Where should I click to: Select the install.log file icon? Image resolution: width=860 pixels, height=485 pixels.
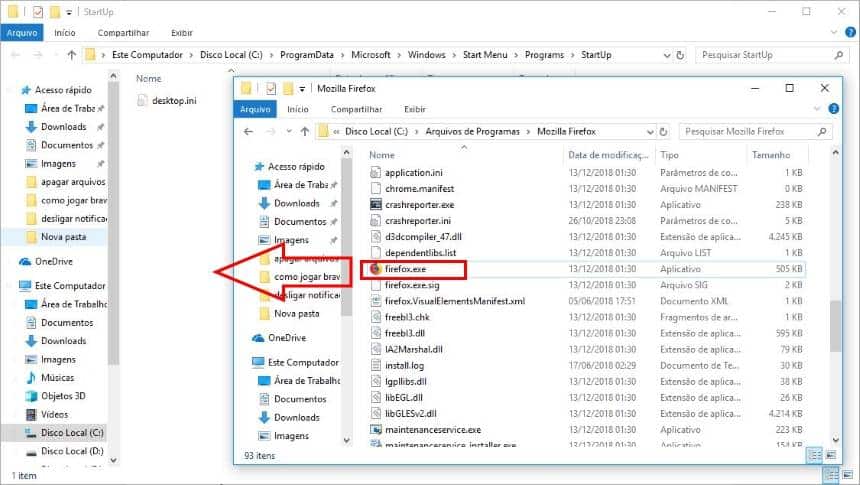pyautogui.click(x=375, y=365)
